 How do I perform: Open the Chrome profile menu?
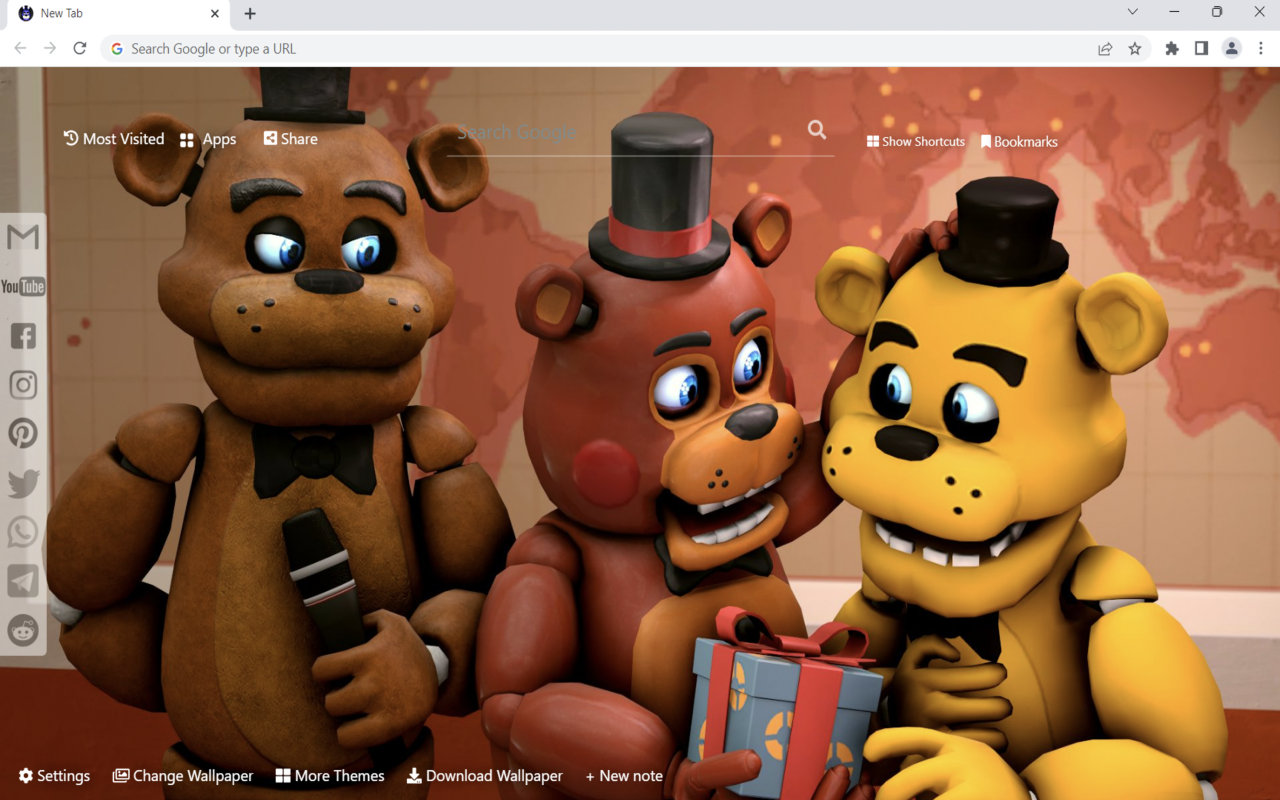coord(1232,48)
